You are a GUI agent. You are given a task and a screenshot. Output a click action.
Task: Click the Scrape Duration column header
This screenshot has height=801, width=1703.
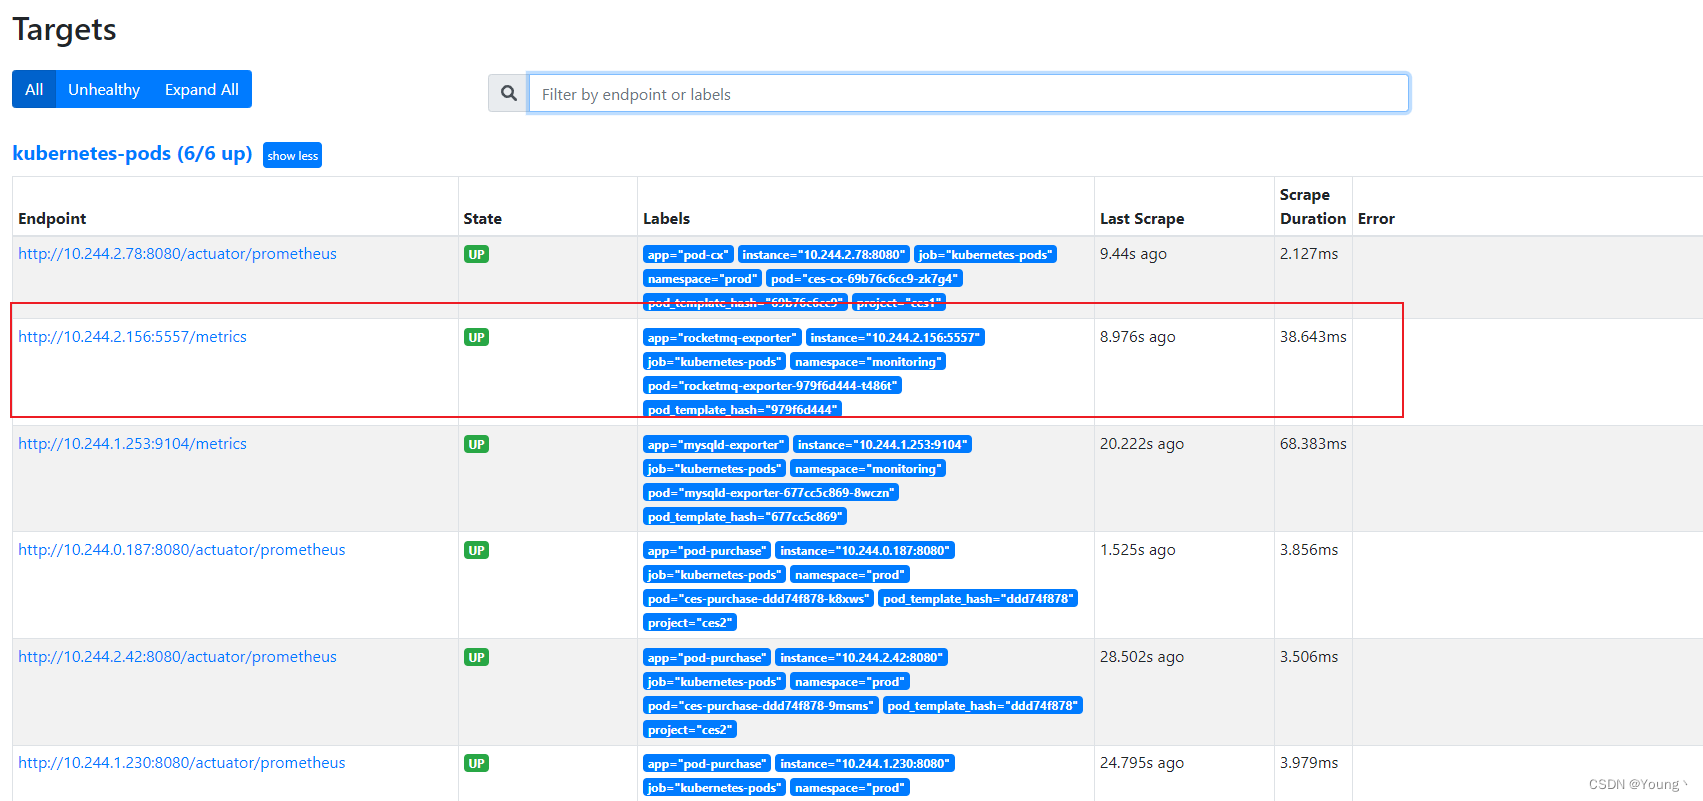[1313, 207]
